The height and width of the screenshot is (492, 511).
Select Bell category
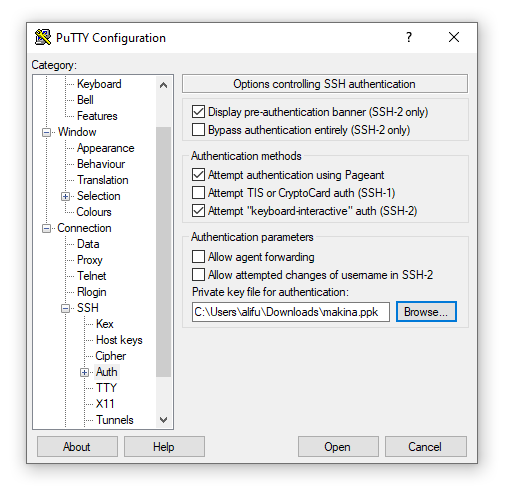[85, 100]
